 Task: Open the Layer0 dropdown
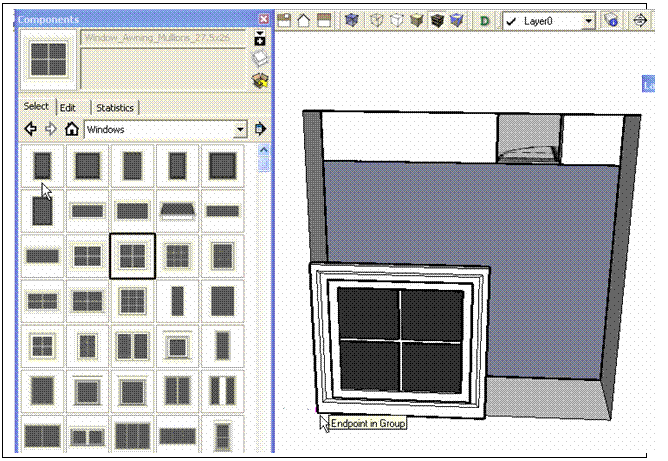[588, 20]
